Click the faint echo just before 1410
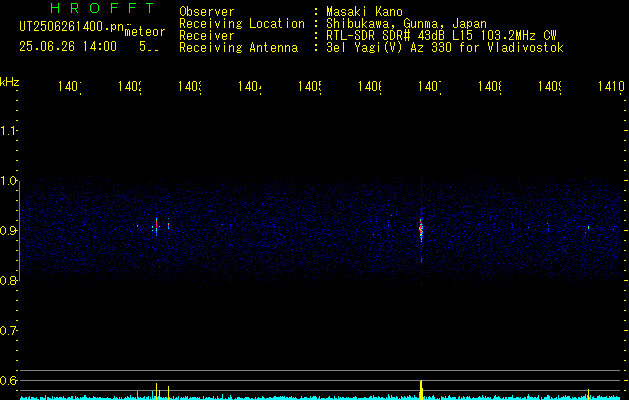 [x=588, y=227]
